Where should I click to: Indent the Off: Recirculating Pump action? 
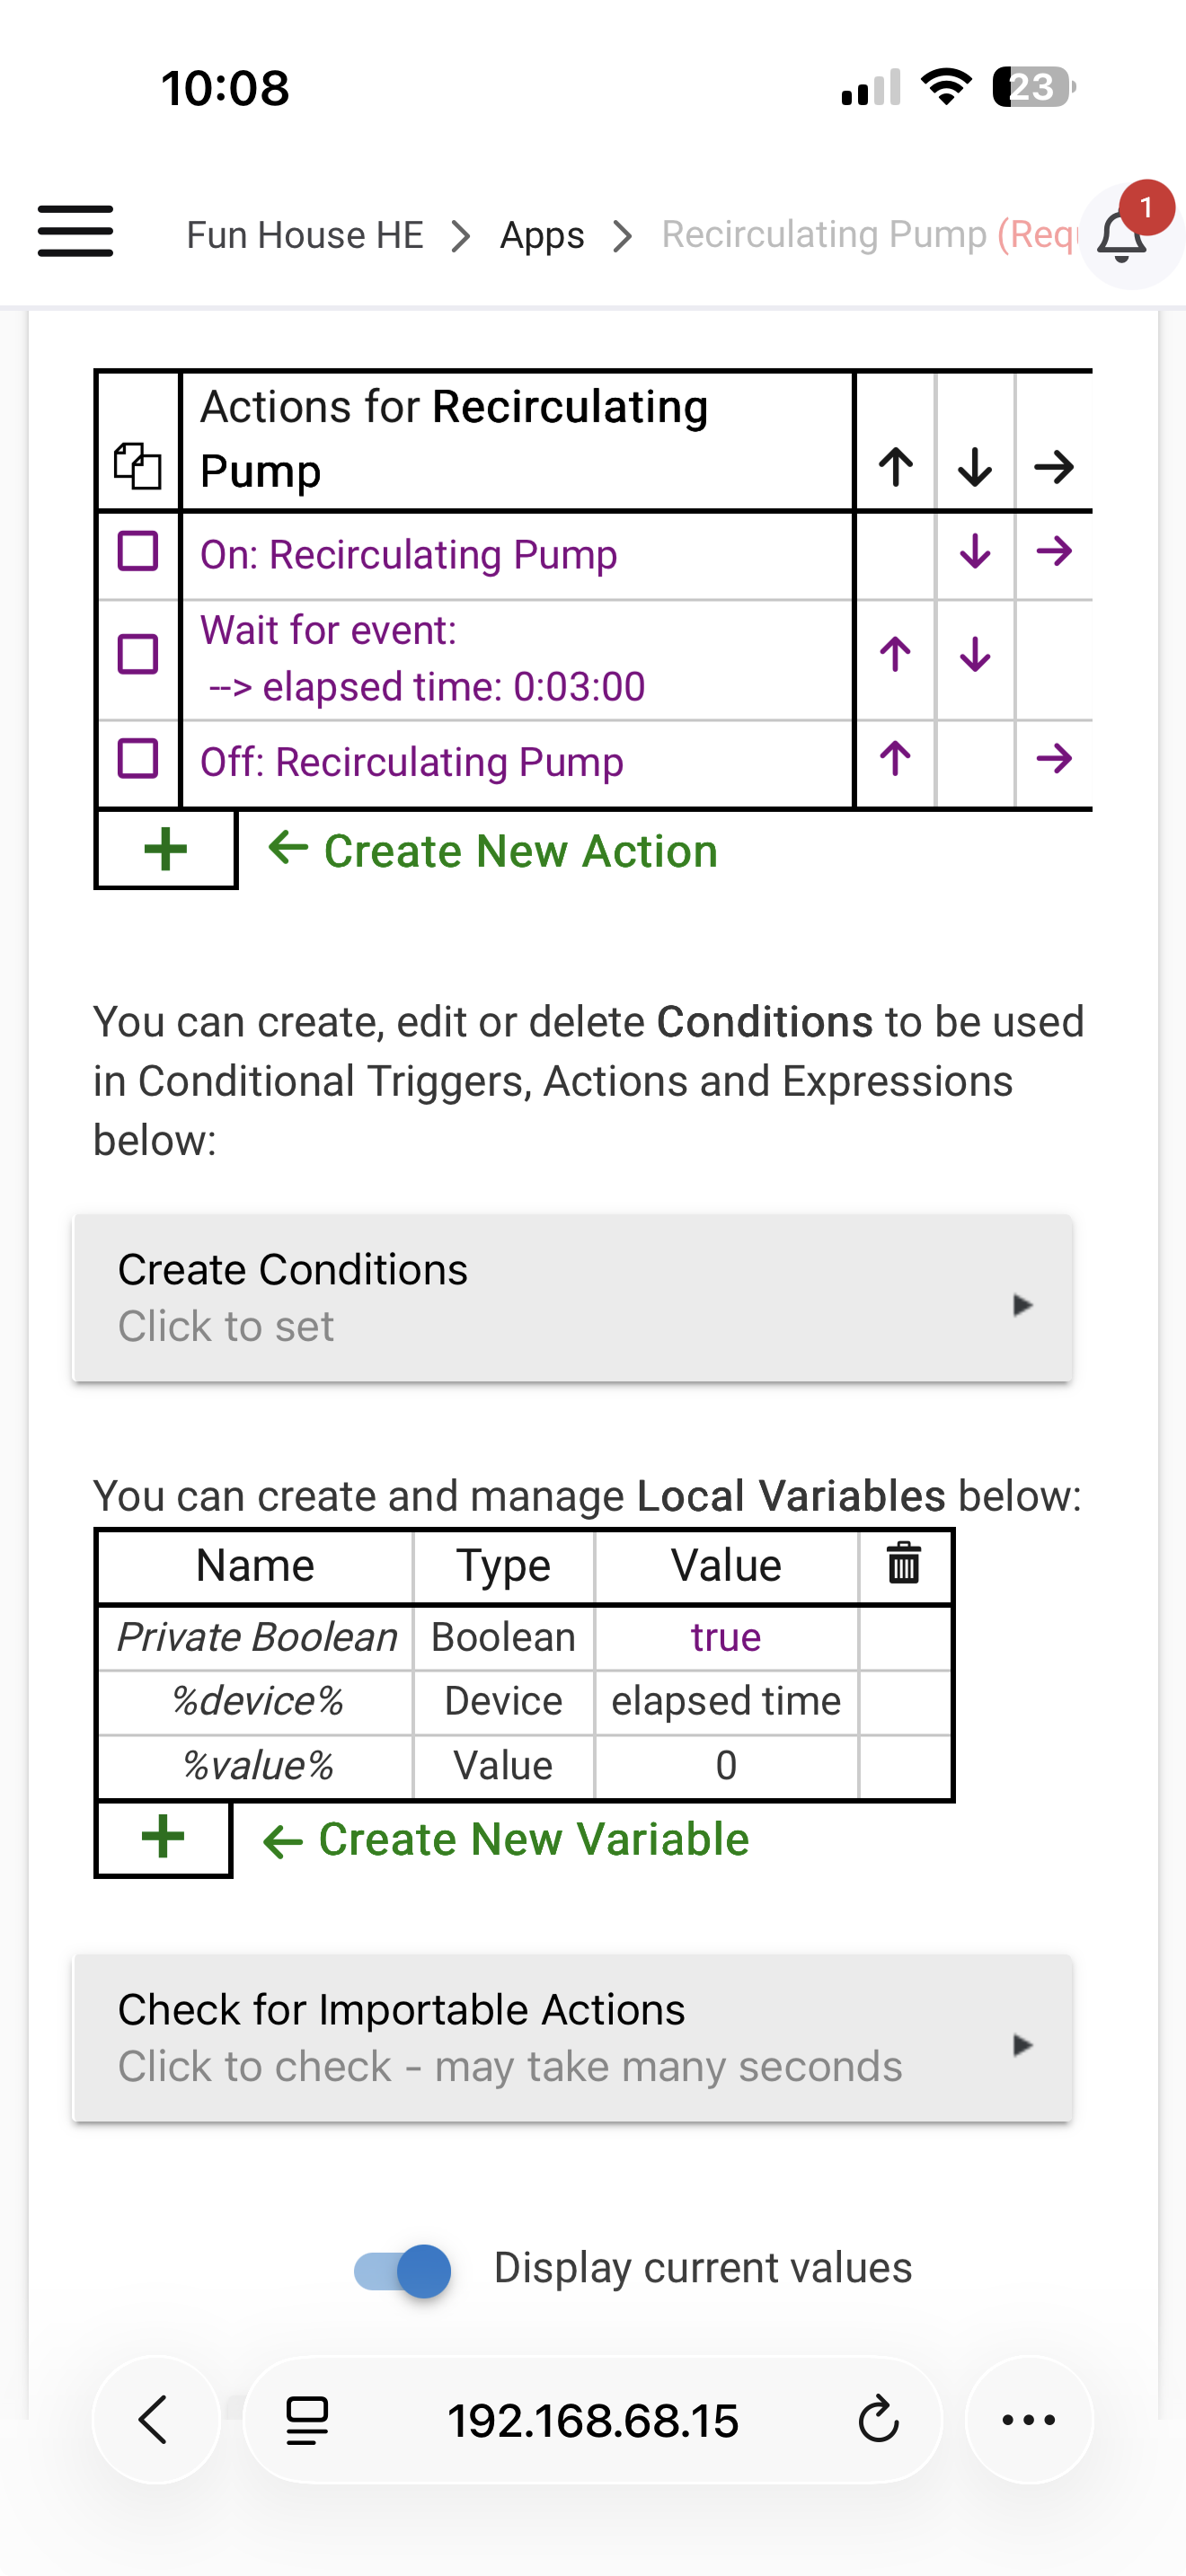coord(1054,759)
